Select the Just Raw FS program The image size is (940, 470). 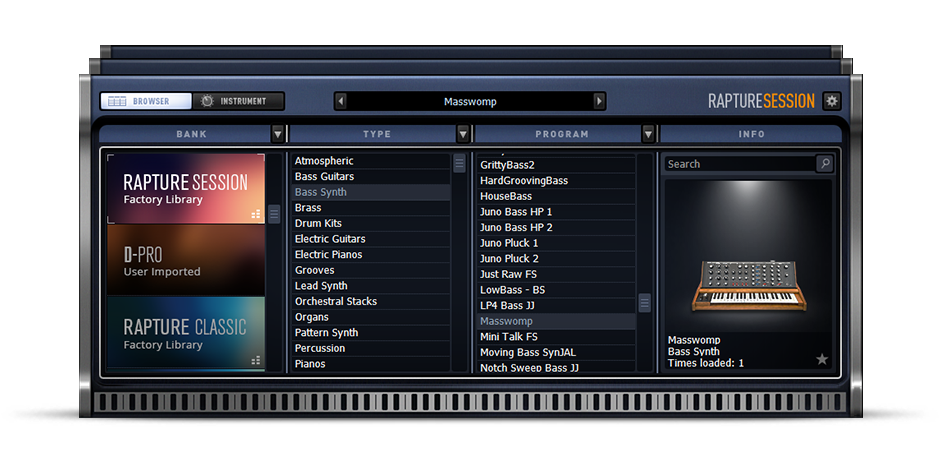tap(556, 274)
